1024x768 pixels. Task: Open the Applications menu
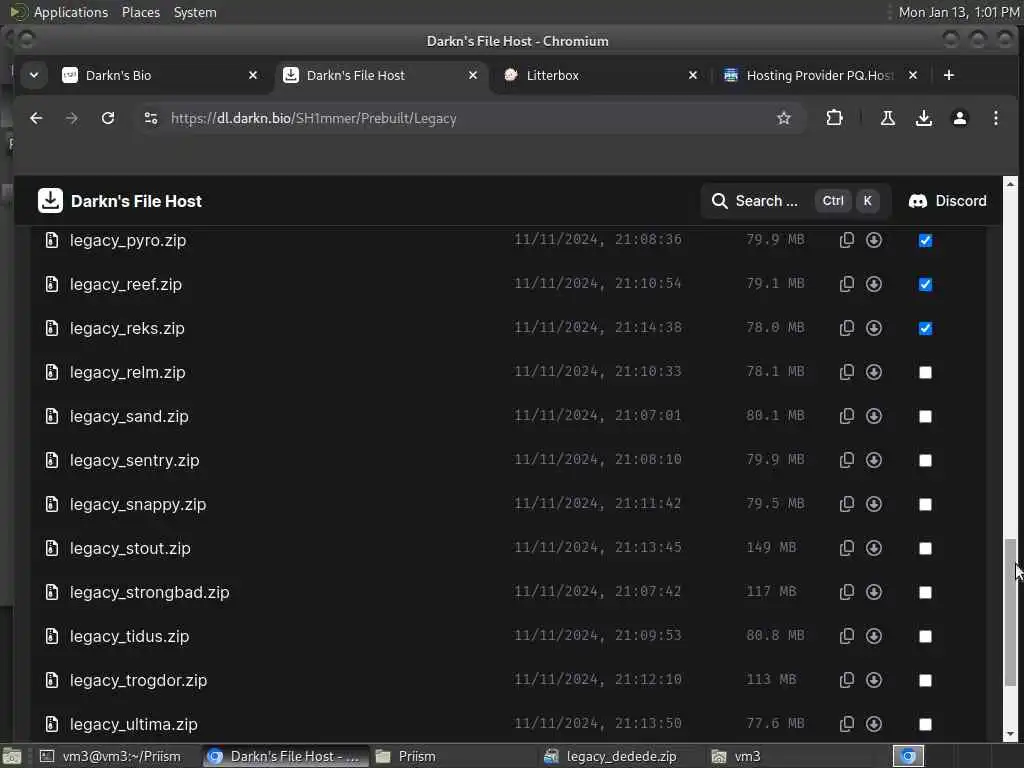[x=71, y=12]
